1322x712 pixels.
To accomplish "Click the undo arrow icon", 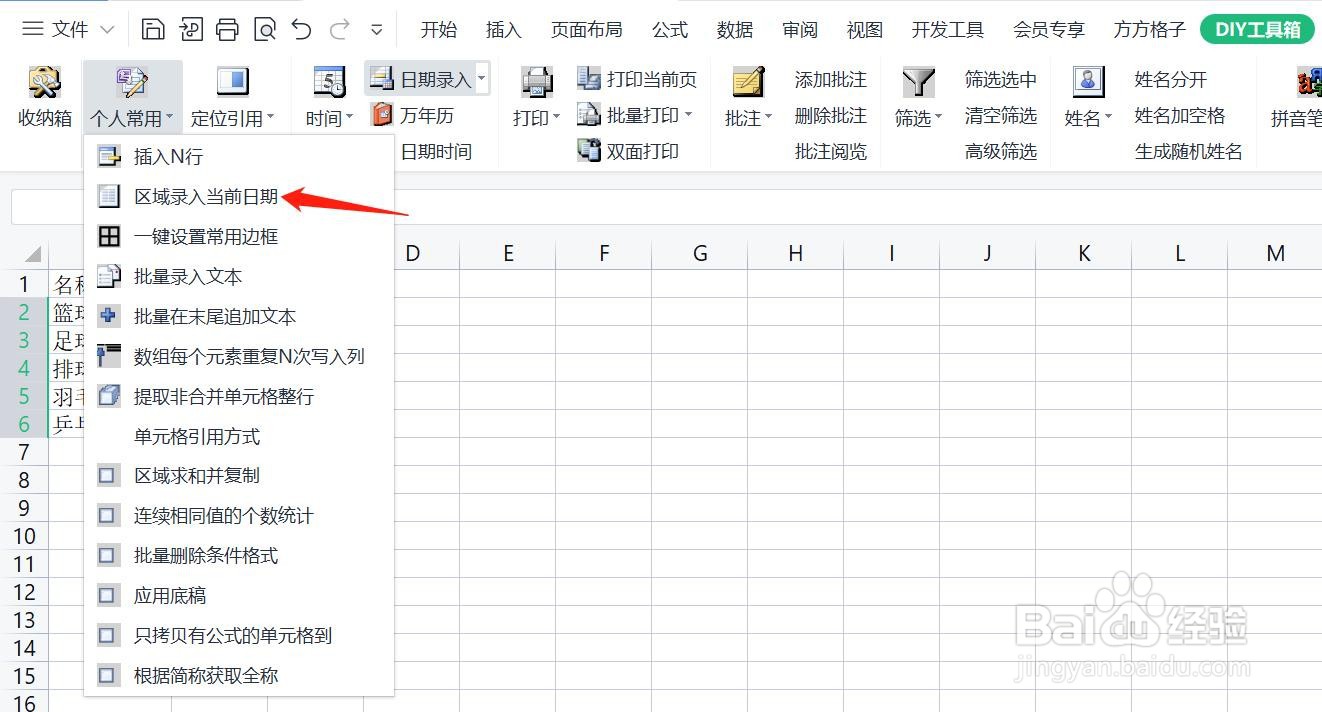I will (301, 30).
